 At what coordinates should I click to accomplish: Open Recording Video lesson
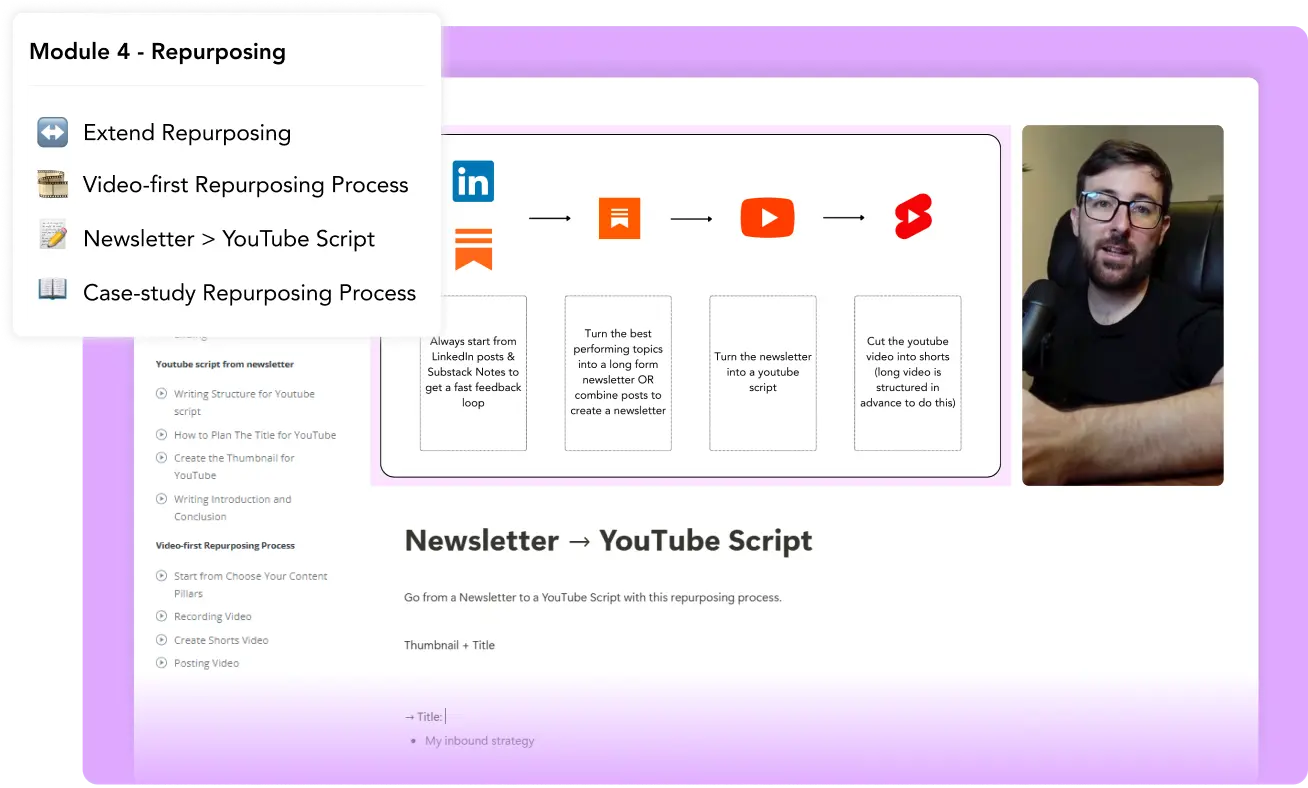tap(212, 617)
